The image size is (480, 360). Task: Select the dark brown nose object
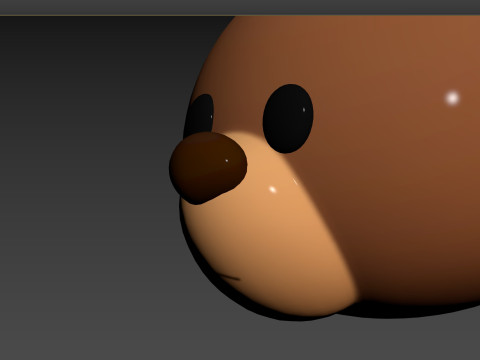pyautogui.click(x=208, y=168)
